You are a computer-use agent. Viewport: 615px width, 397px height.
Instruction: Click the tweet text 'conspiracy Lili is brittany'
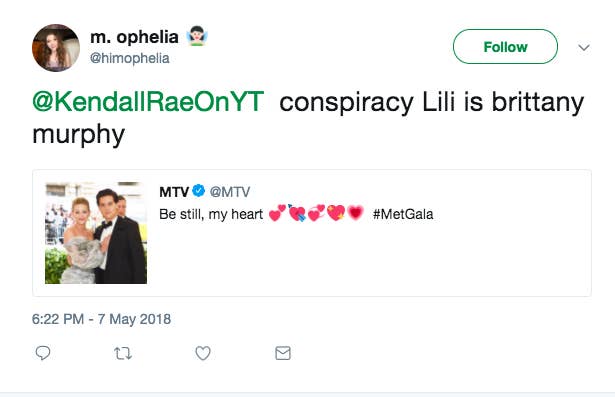[x=431, y=102]
